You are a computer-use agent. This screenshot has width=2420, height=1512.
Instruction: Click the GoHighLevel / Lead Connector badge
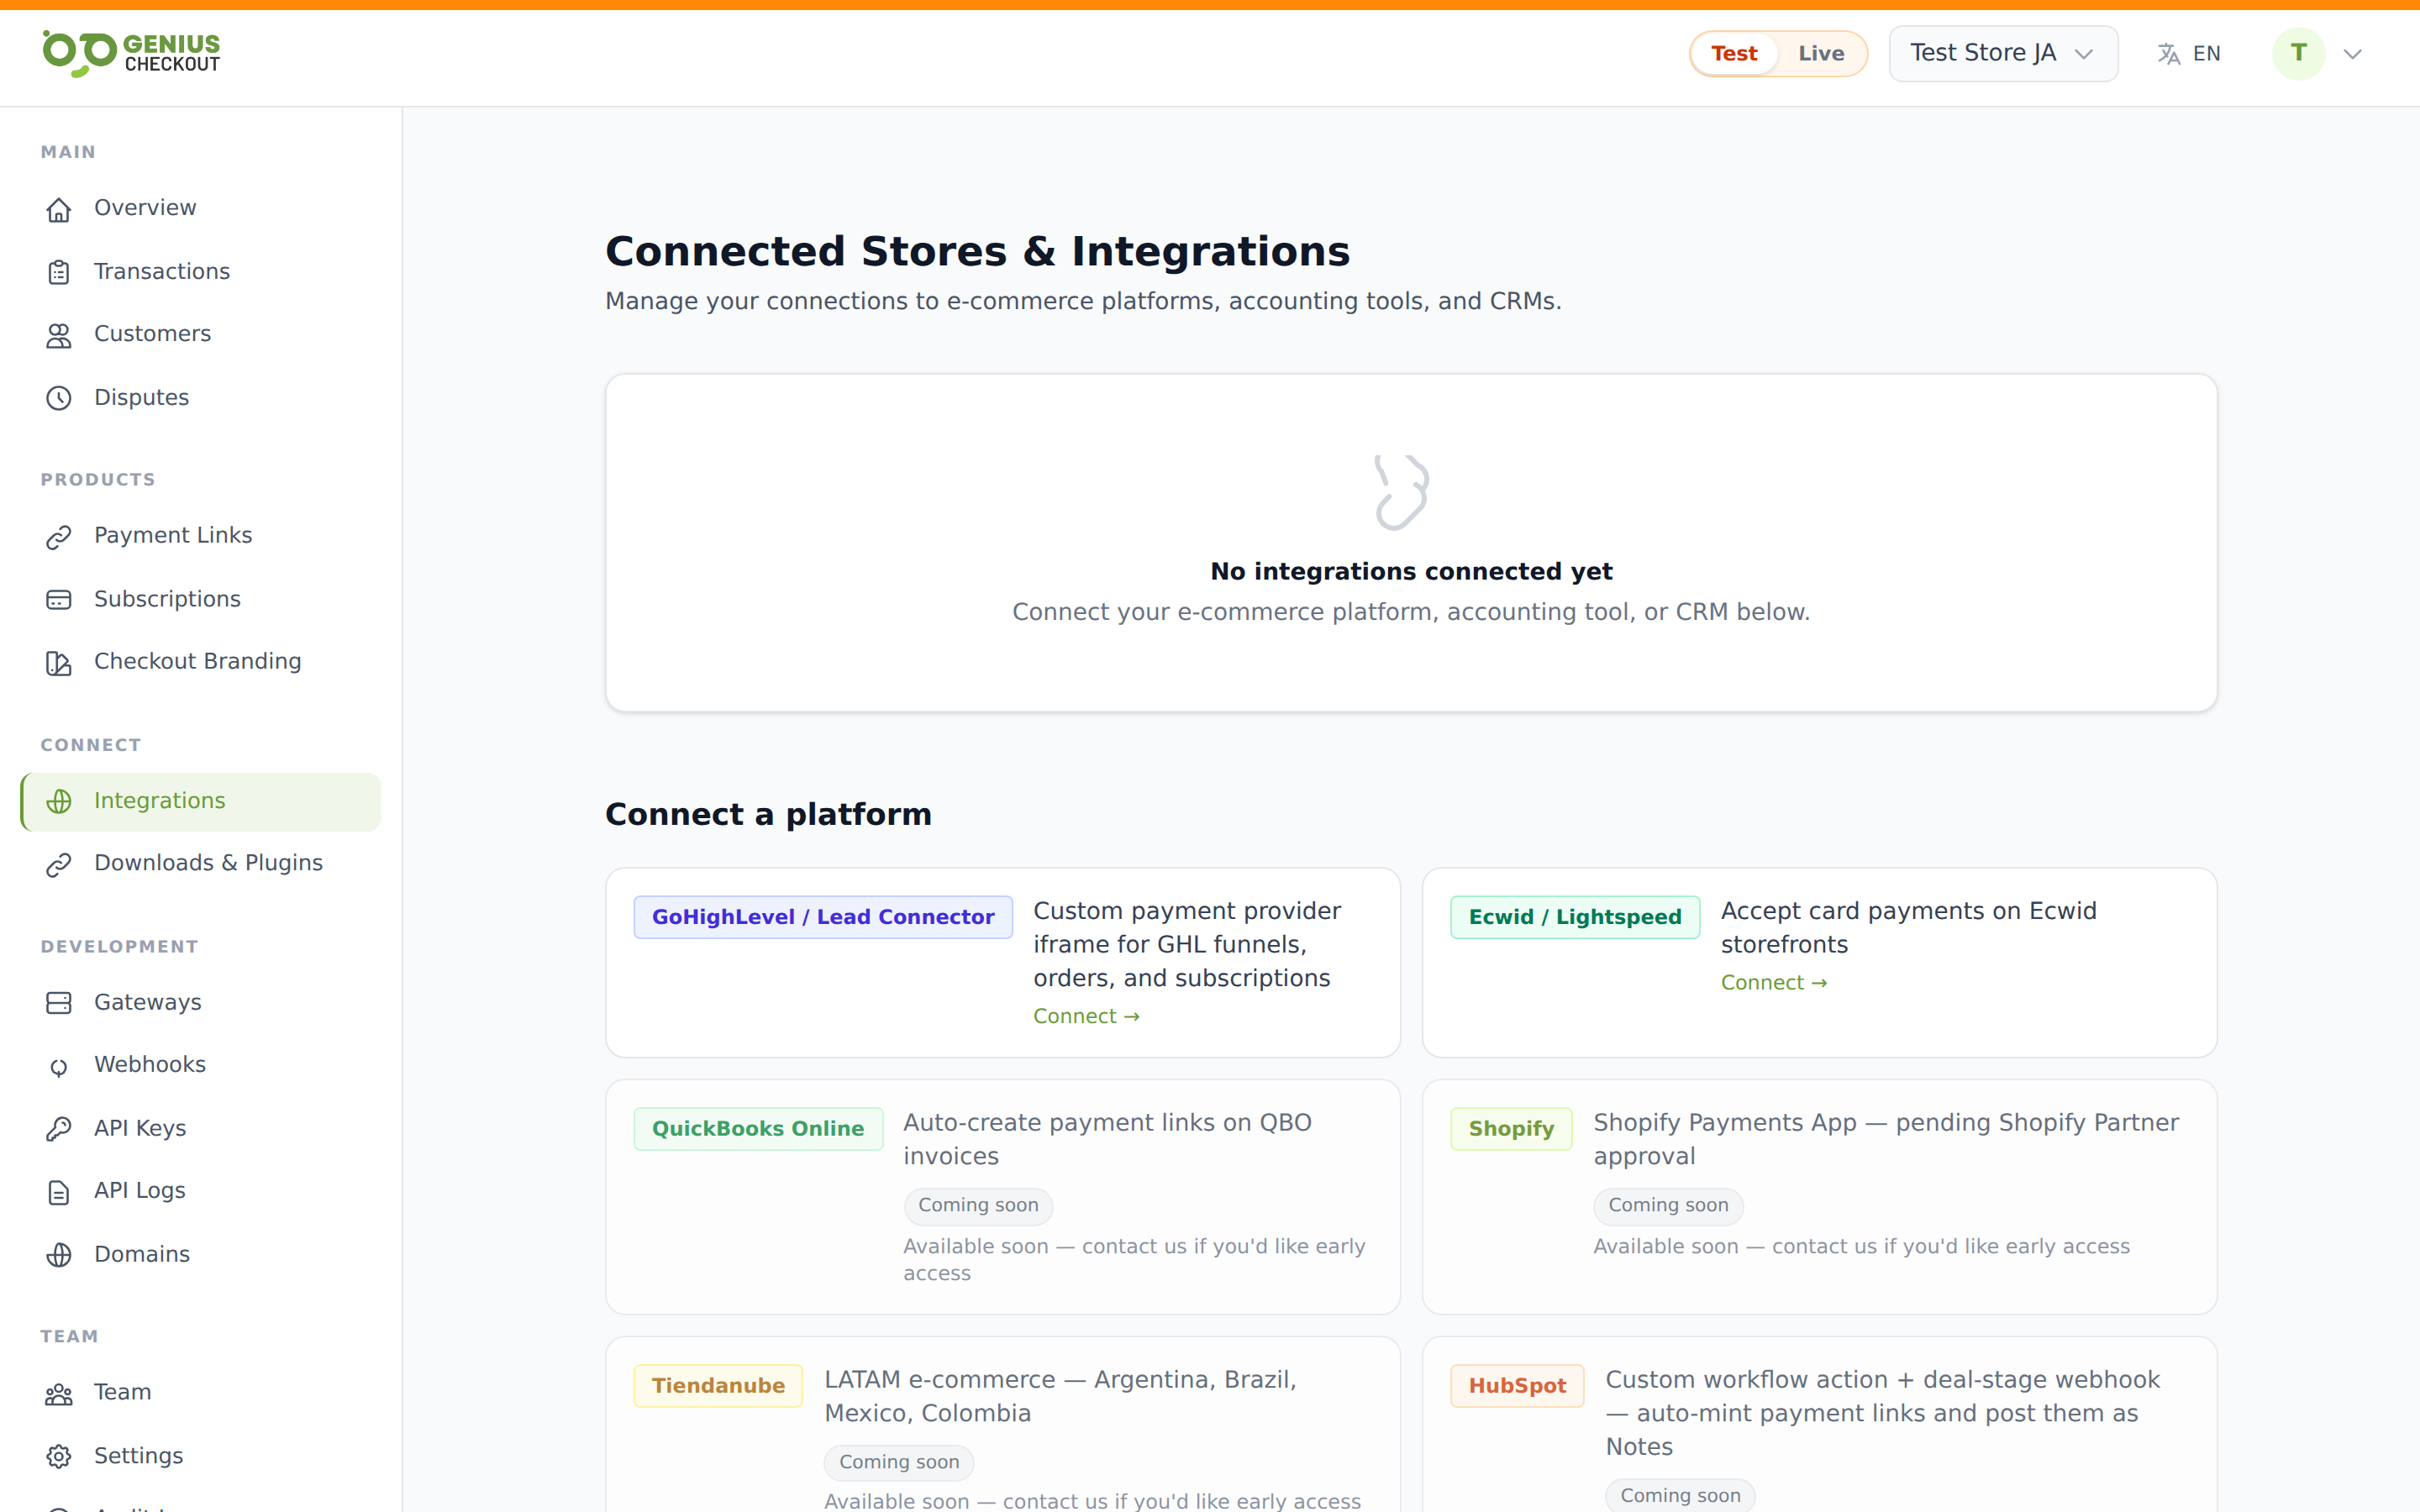pyautogui.click(x=823, y=917)
